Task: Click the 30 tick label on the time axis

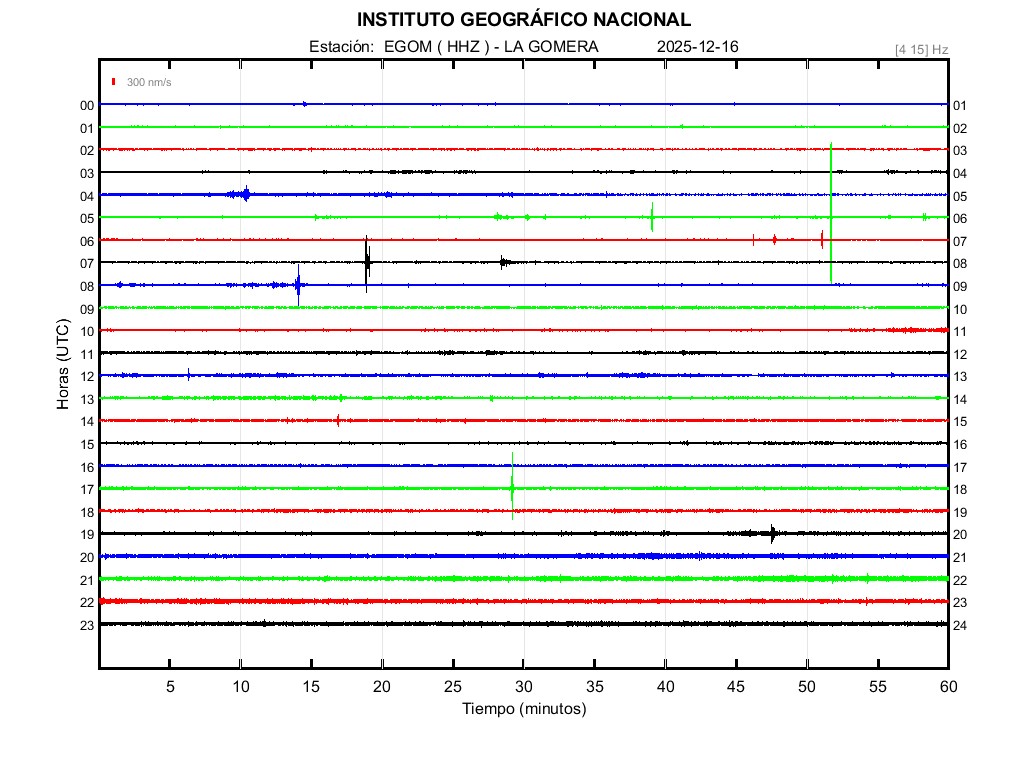Action: (523, 687)
